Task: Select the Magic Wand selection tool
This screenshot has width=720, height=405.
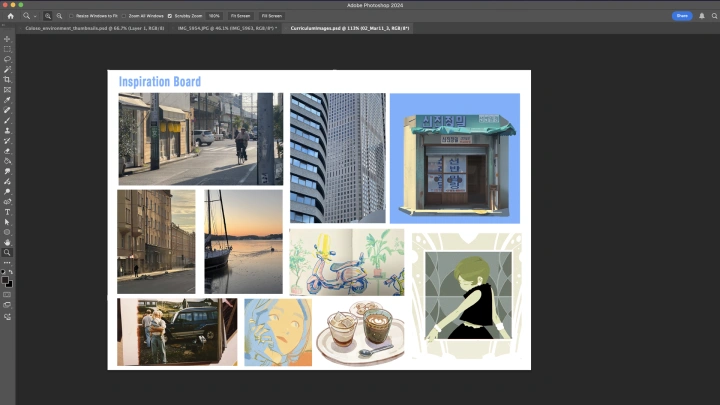Action: 7,69
